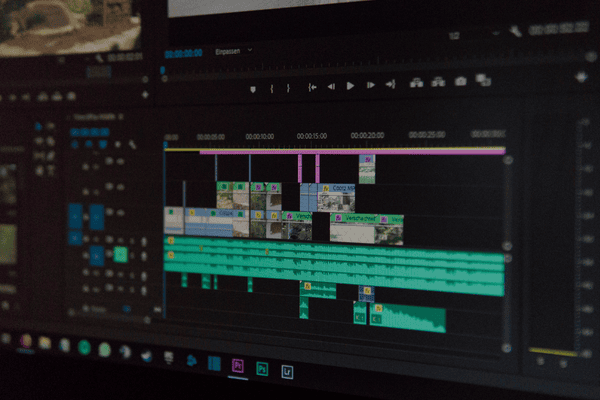The width and height of the screenshot is (600, 400).
Task: Click the Extract button in monitor controls
Action: (437, 82)
